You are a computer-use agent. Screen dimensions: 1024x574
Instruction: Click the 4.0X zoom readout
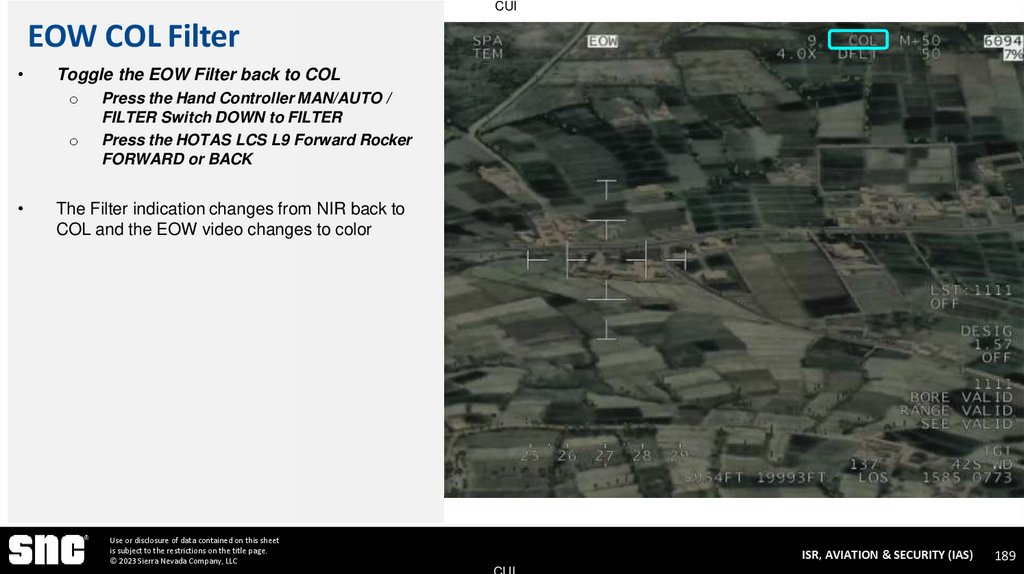pos(796,54)
